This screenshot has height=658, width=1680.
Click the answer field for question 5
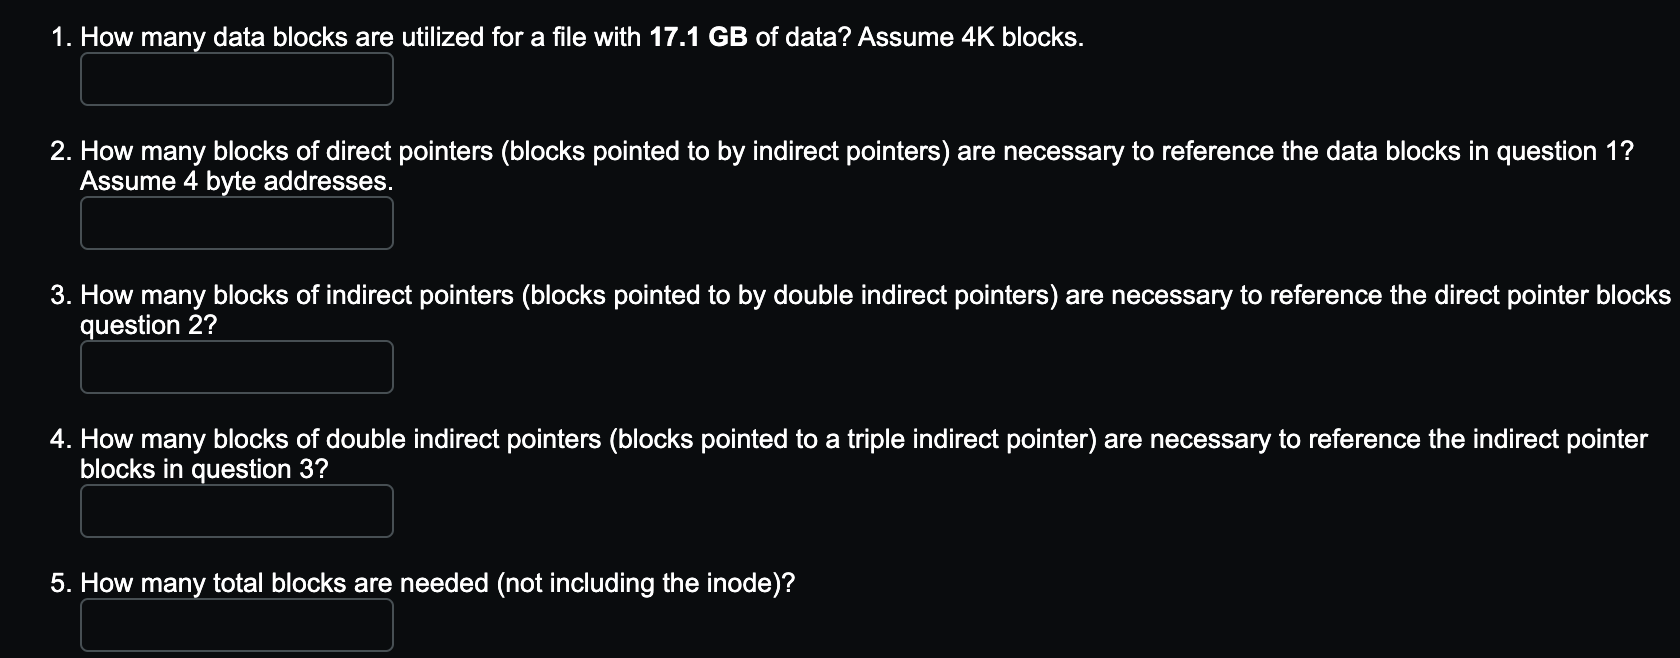click(x=236, y=623)
